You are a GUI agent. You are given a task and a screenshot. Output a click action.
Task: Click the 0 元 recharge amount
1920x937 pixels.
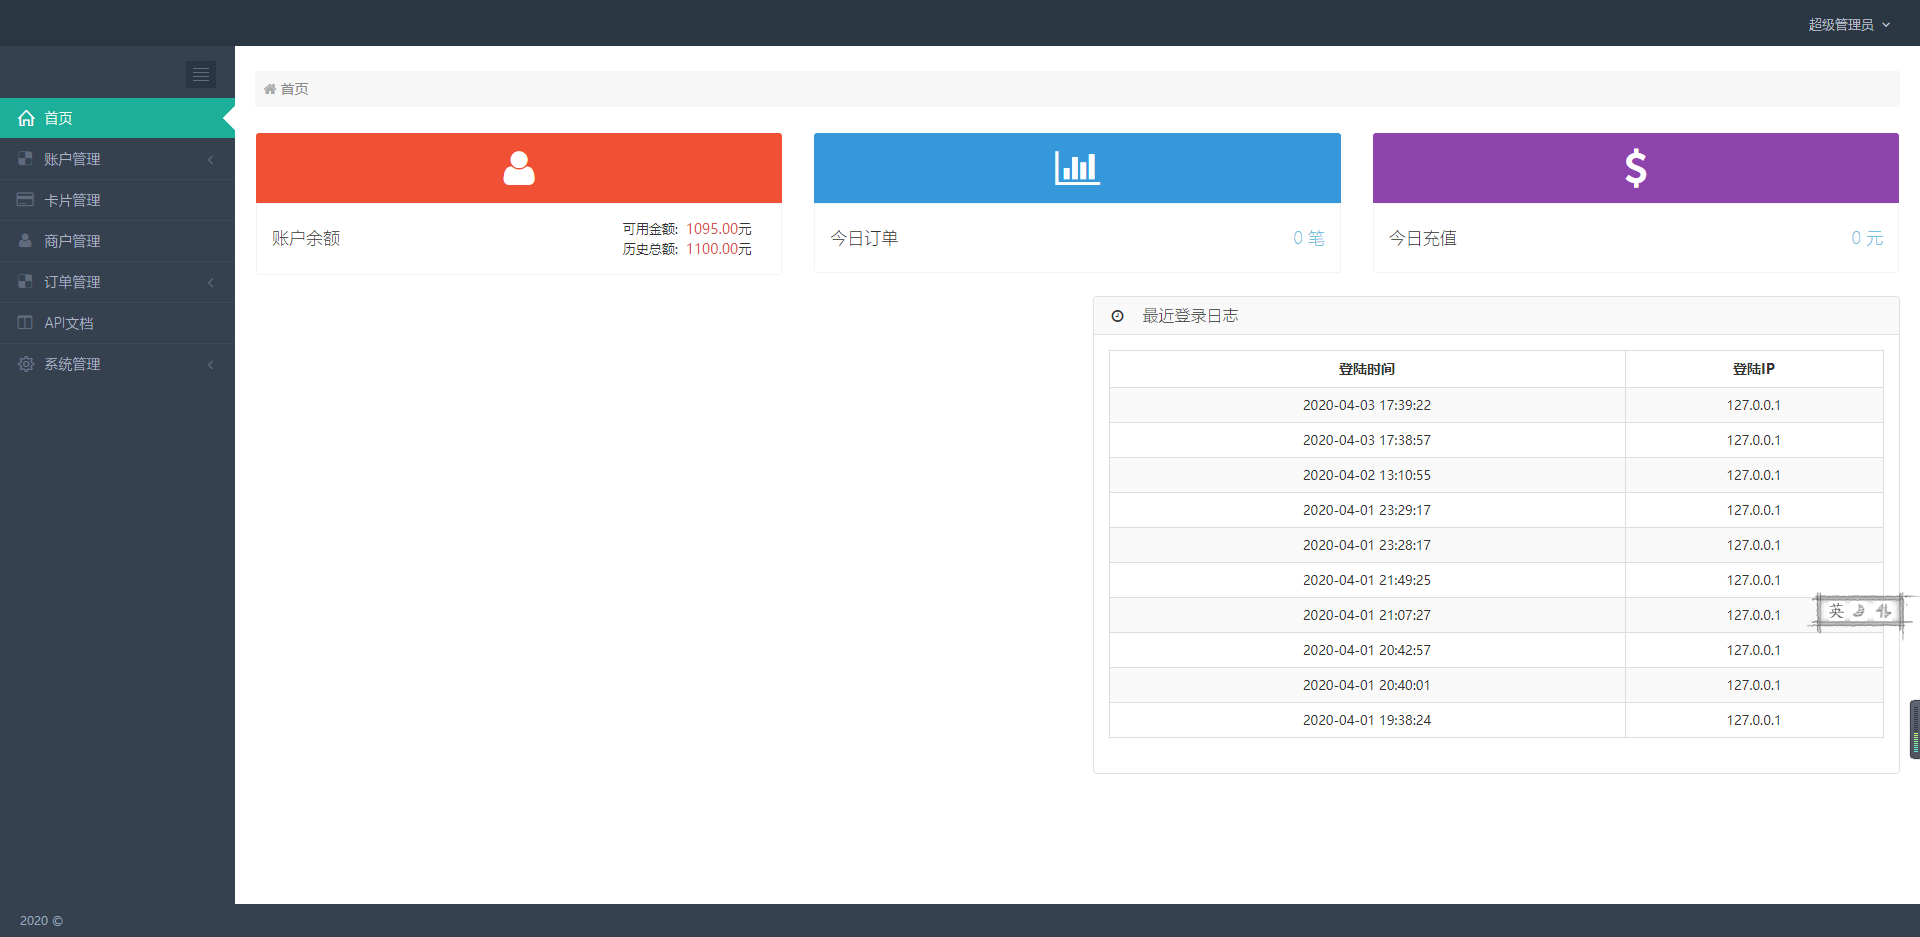1867,238
